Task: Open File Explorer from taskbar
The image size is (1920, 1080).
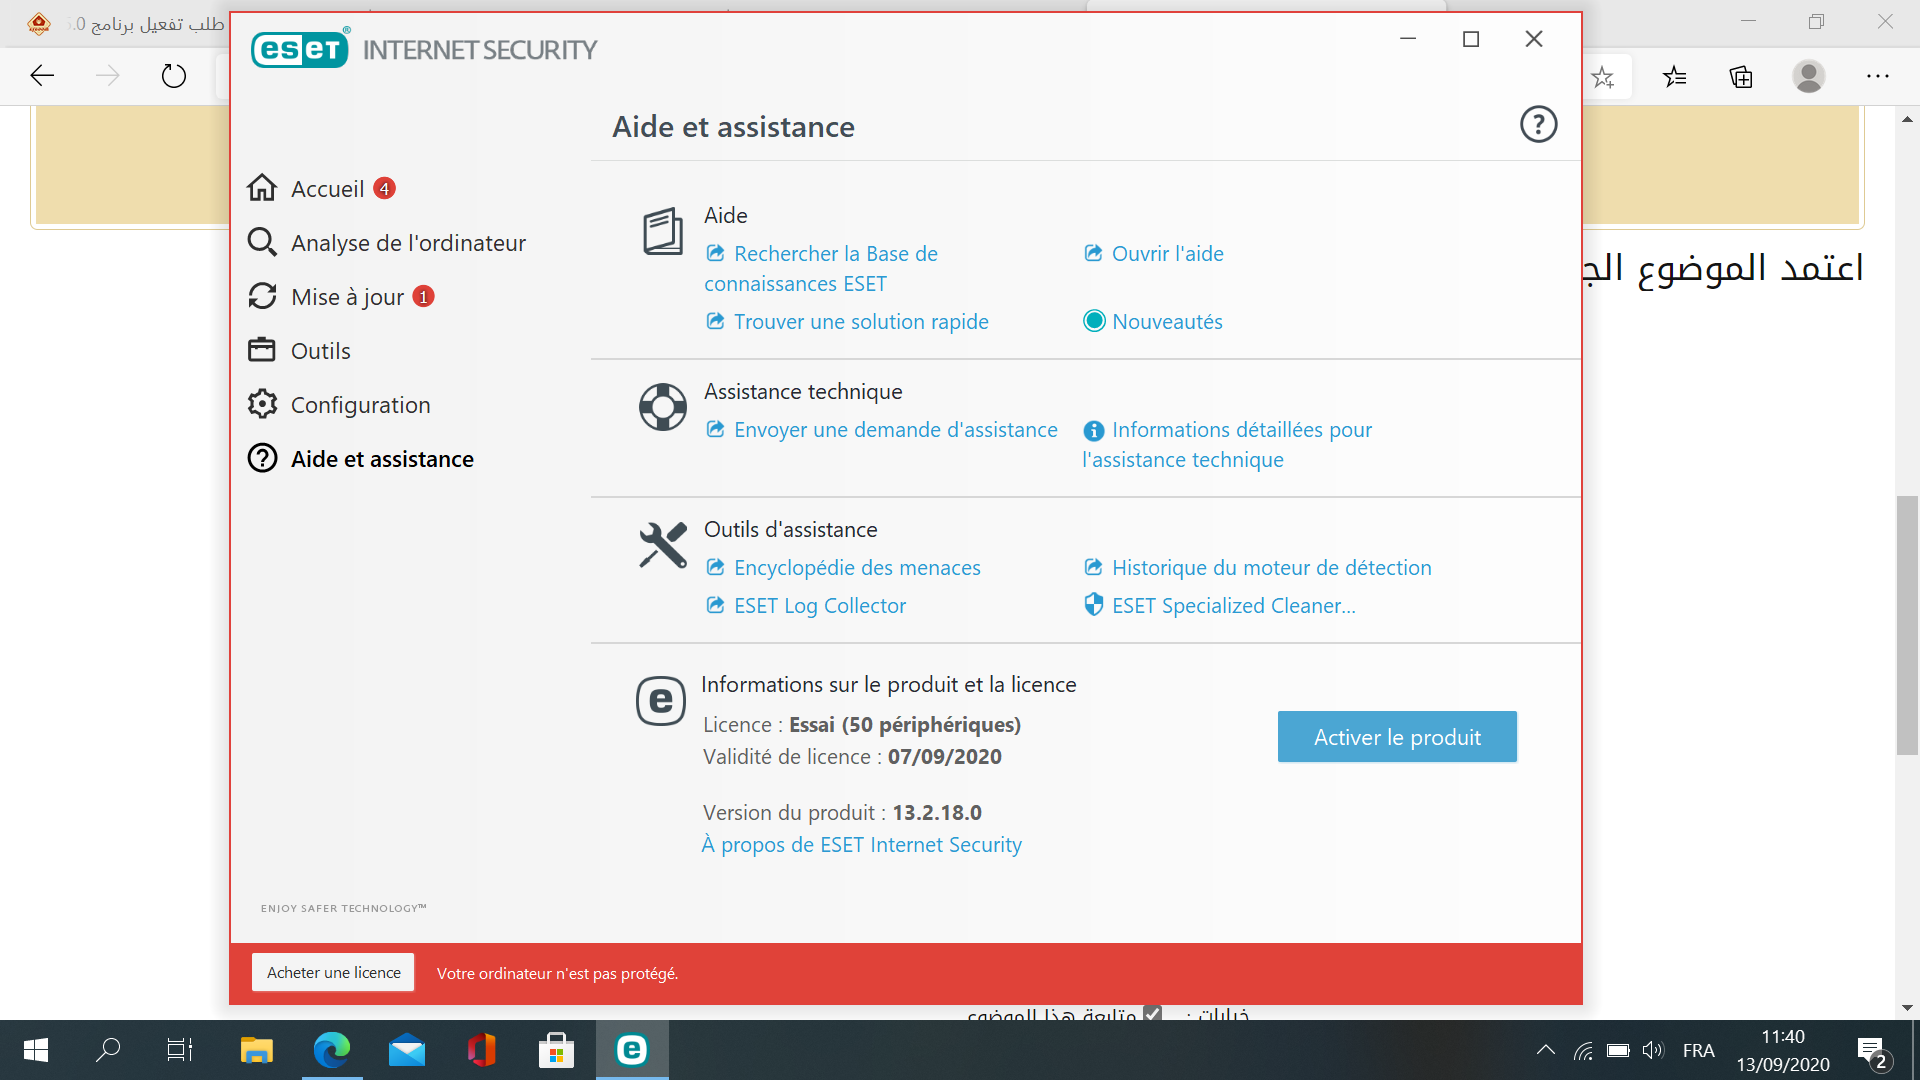Action: point(257,1050)
